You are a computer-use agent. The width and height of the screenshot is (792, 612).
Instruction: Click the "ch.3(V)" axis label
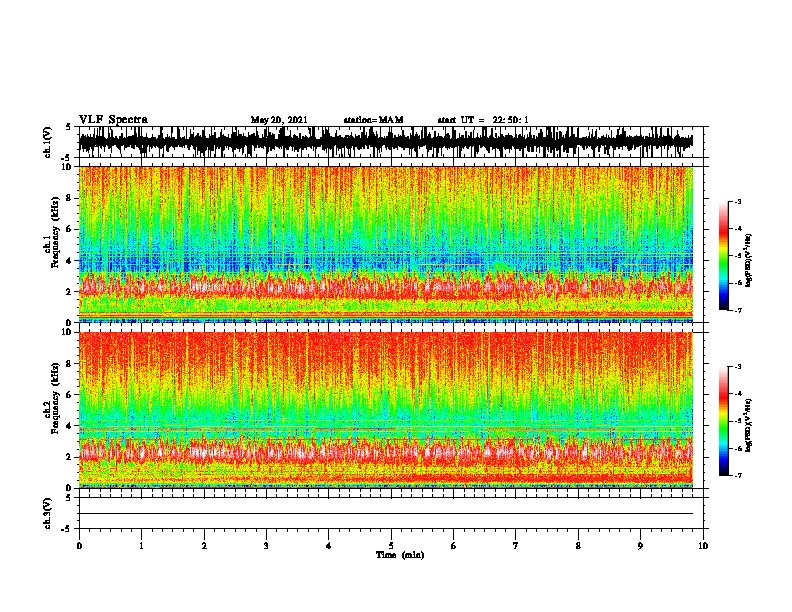(48, 513)
